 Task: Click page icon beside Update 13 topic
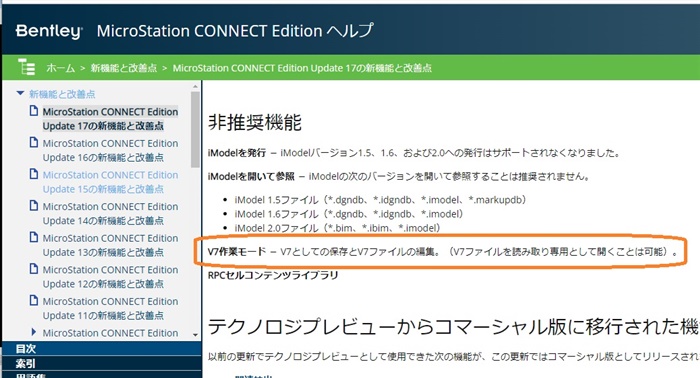(33, 237)
